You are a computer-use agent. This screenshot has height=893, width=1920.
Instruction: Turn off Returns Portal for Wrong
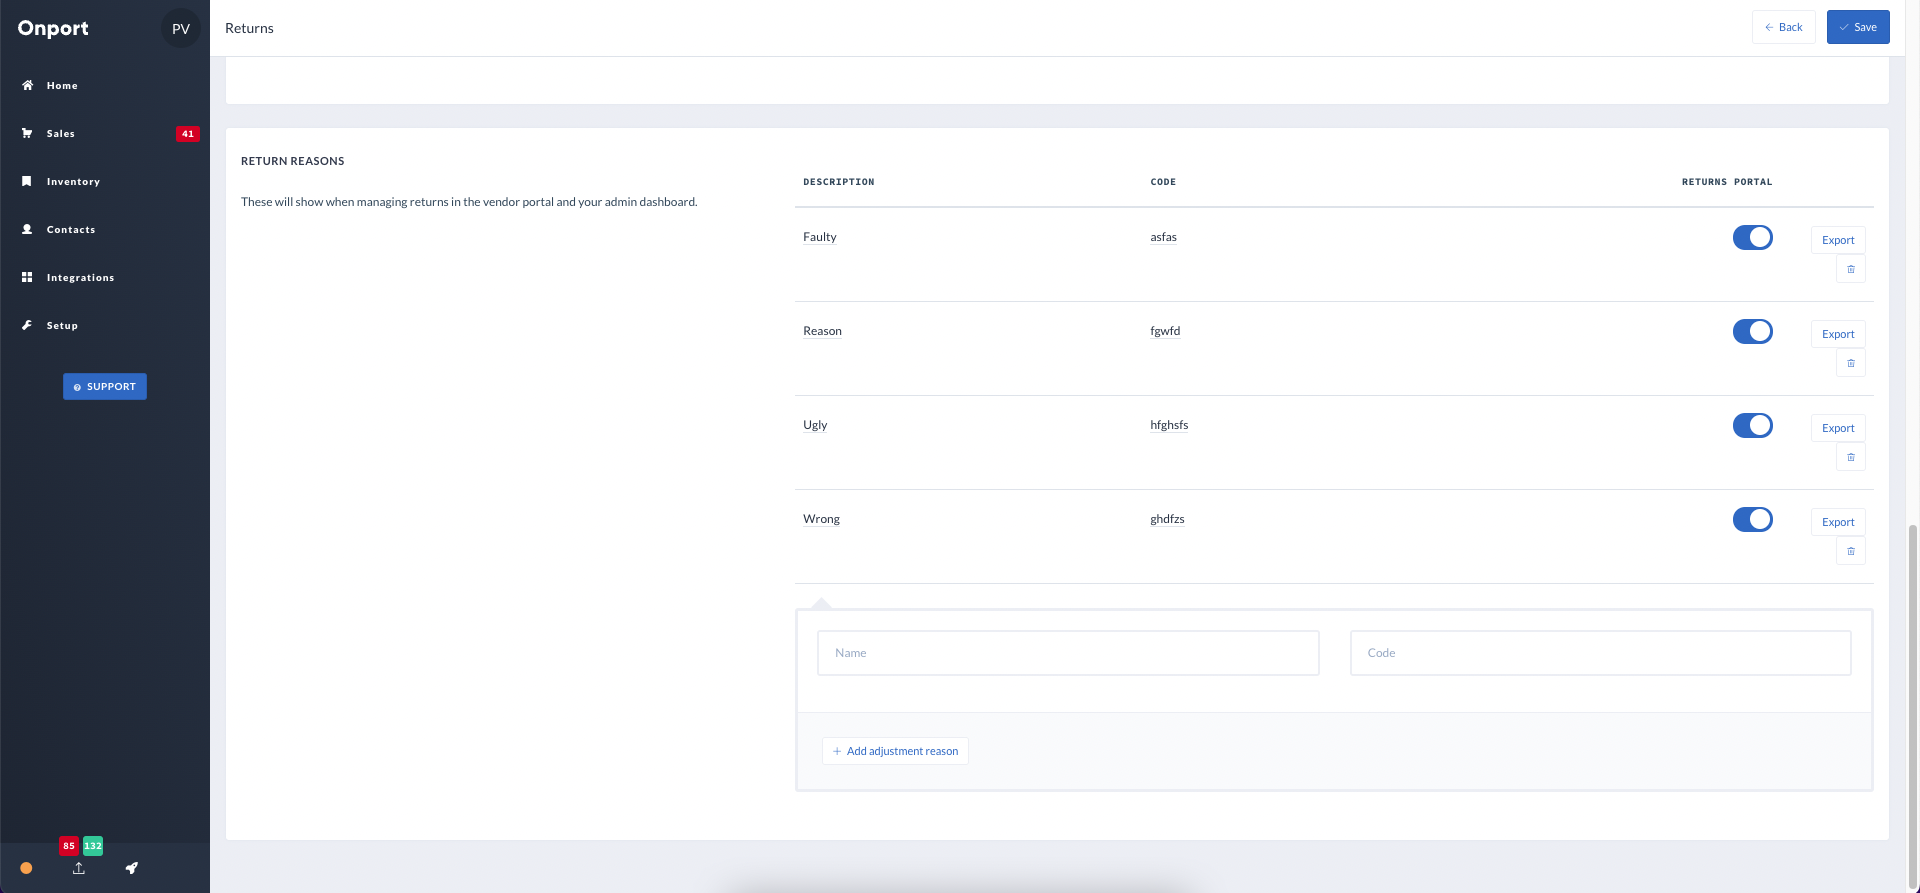click(x=1752, y=519)
